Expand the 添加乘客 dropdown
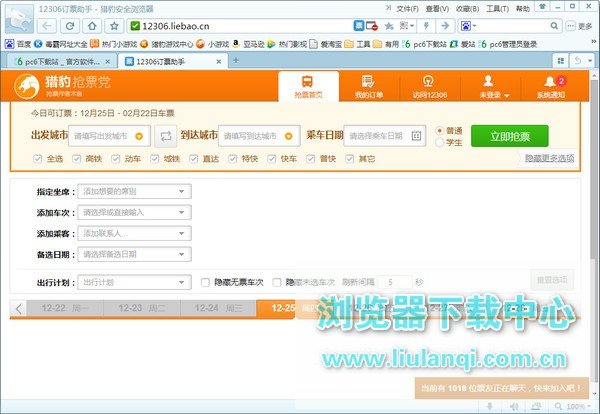 [134, 233]
